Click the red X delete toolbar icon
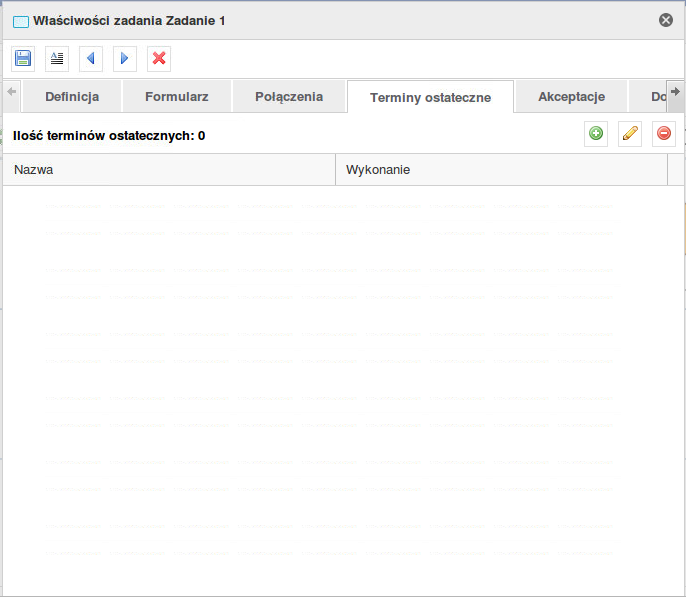686x597 pixels. coord(159,59)
